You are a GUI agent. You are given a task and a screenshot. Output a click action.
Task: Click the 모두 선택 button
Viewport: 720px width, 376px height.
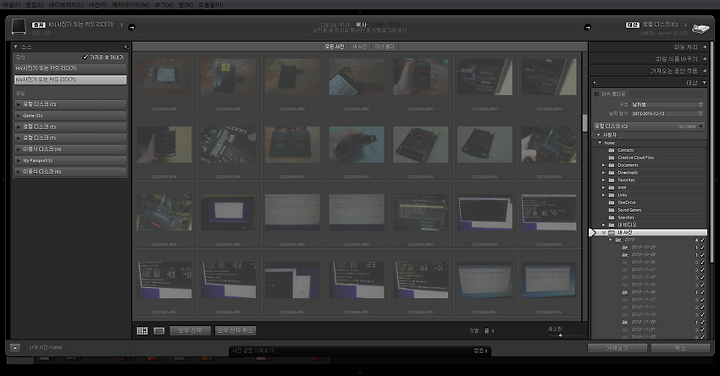[x=190, y=331]
